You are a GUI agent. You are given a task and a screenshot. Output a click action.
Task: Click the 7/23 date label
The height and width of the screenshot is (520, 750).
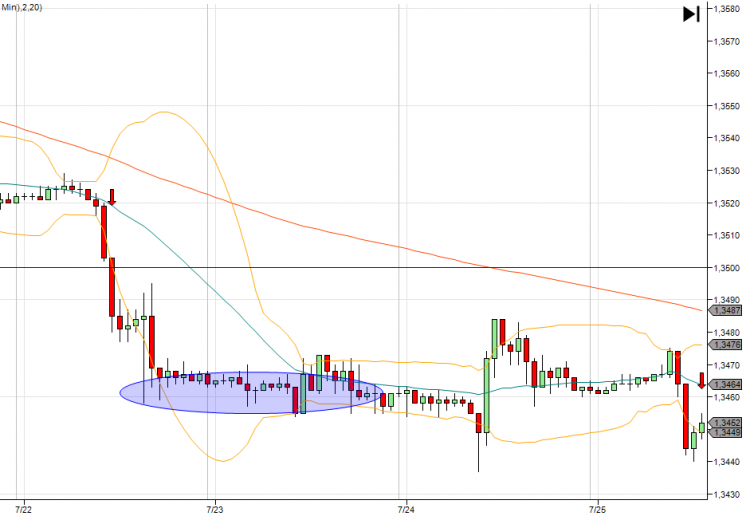coord(215,510)
